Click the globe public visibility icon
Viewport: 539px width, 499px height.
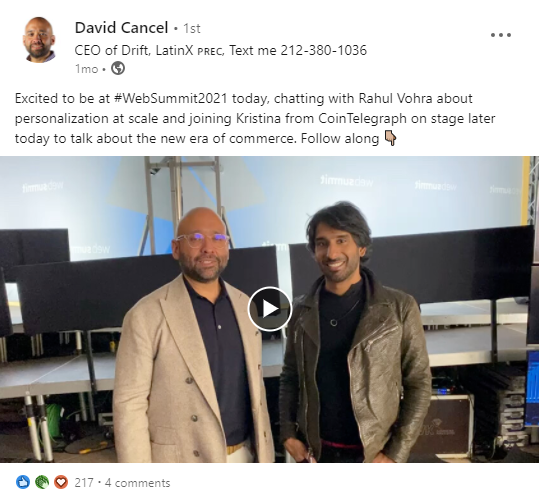click(118, 68)
